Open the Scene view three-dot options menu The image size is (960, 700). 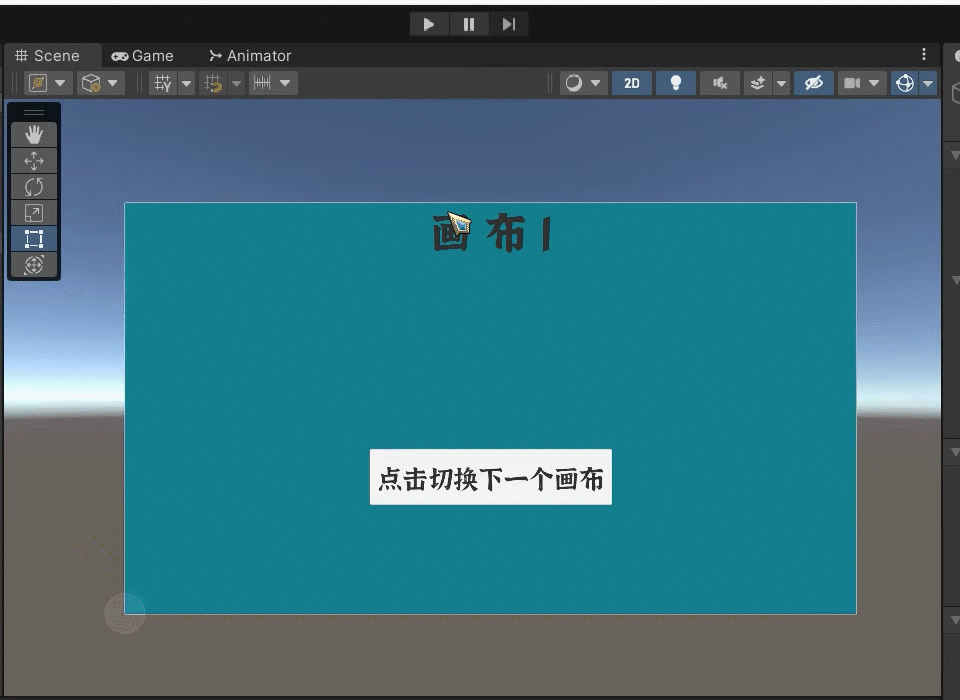pyautogui.click(x=924, y=55)
